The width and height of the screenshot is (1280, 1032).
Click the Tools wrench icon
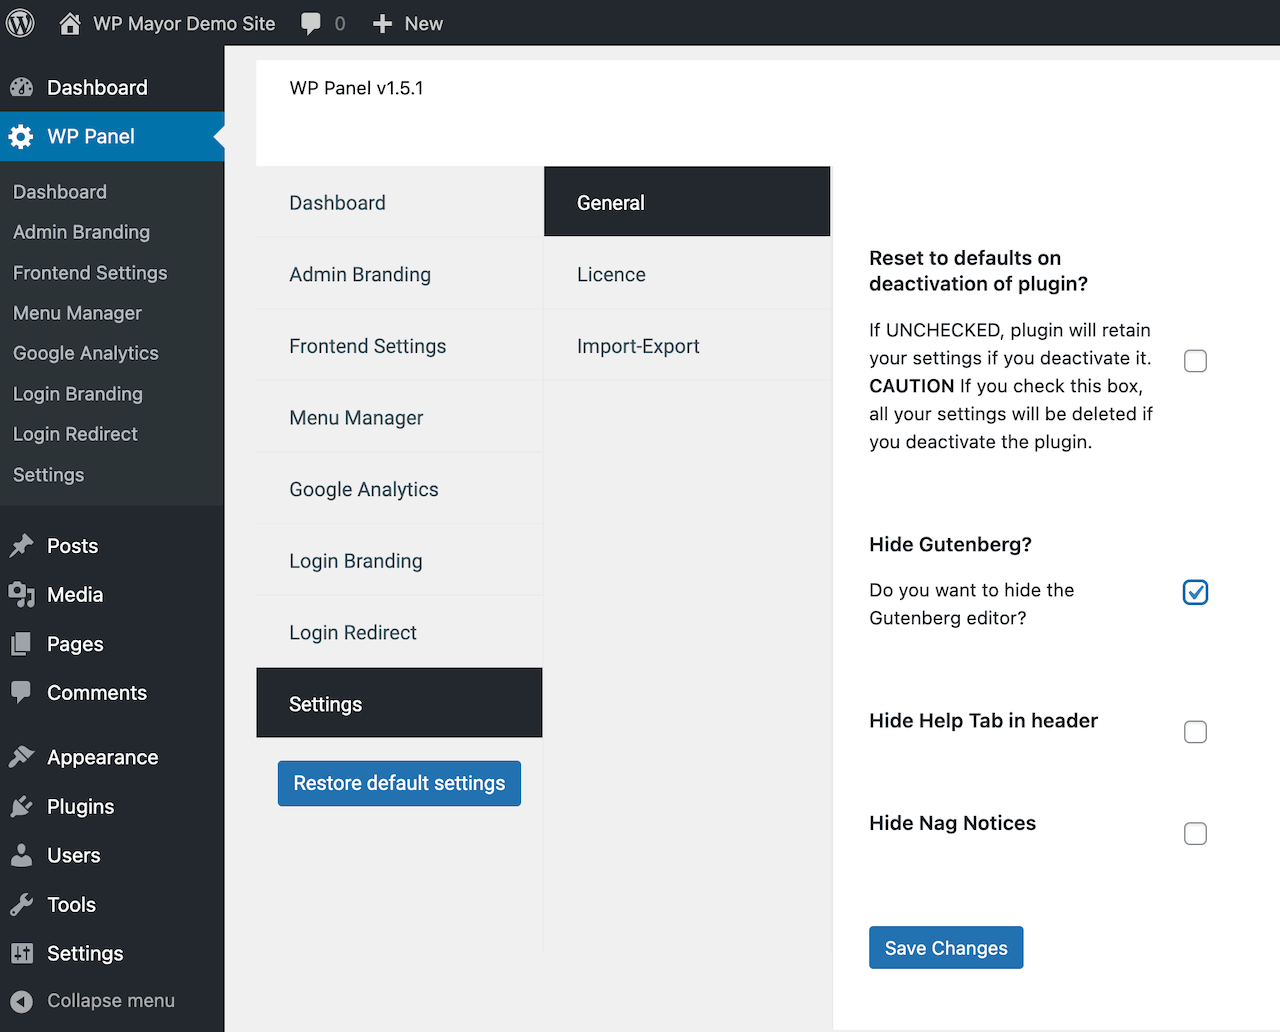coord(21,904)
